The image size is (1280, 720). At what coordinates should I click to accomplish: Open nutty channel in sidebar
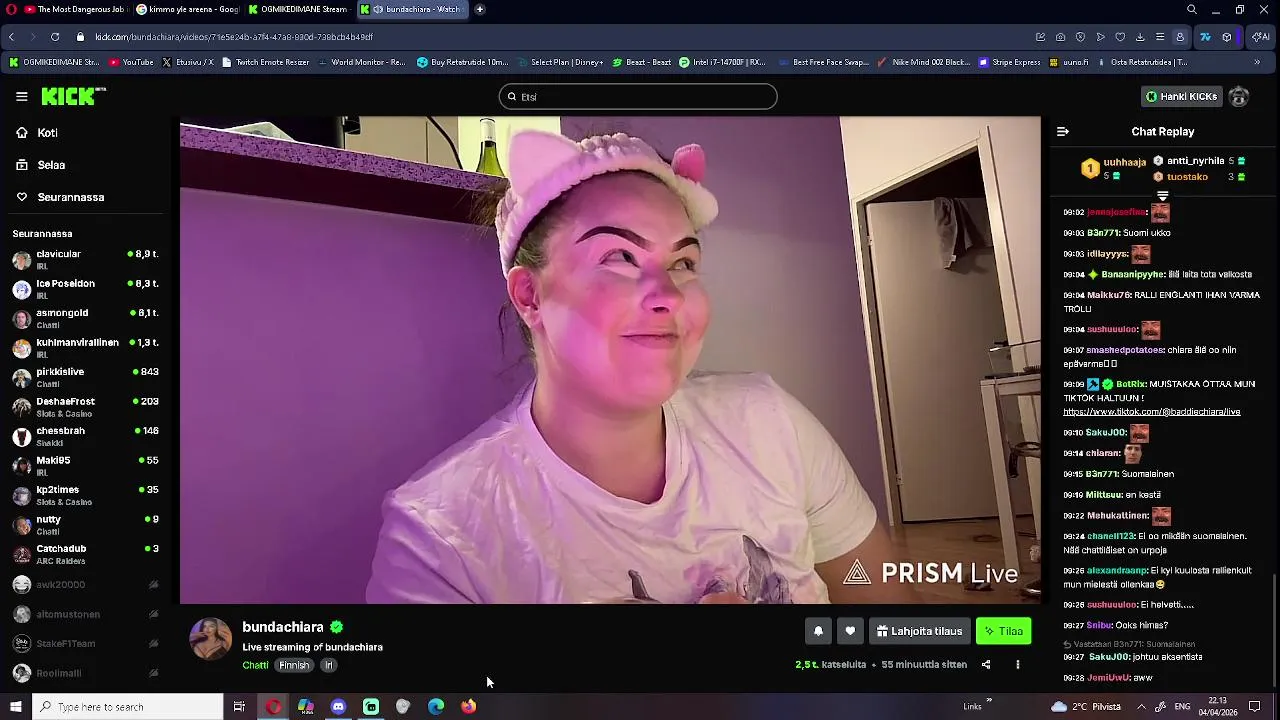[85, 525]
